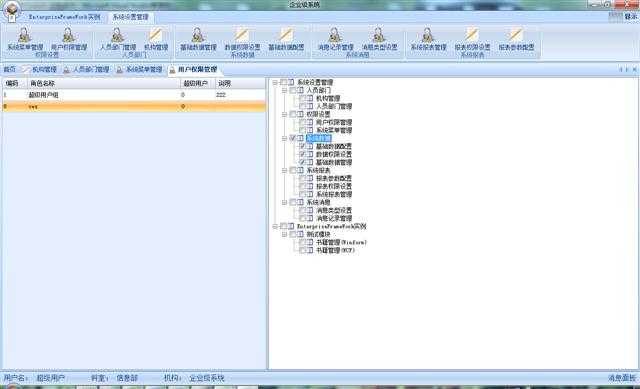The height and width of the screenshot is (389, 640).
Task: Check the 报表参数配置 checkbox in tree
Action: 302,178
